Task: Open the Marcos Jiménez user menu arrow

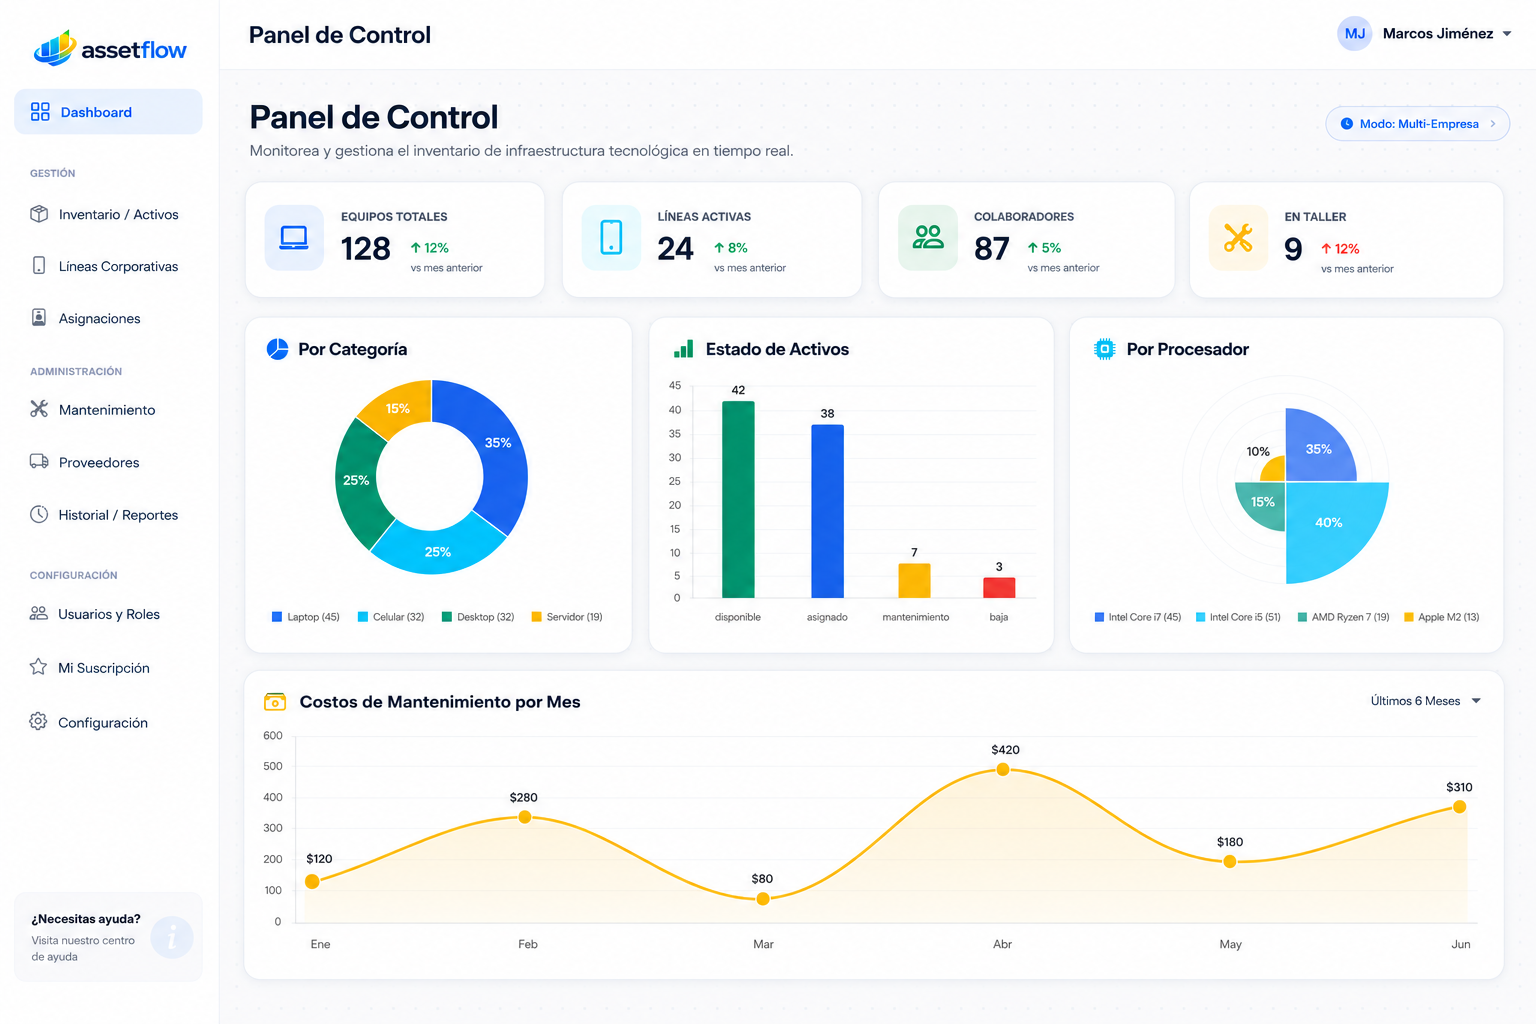Action: 1507,34
